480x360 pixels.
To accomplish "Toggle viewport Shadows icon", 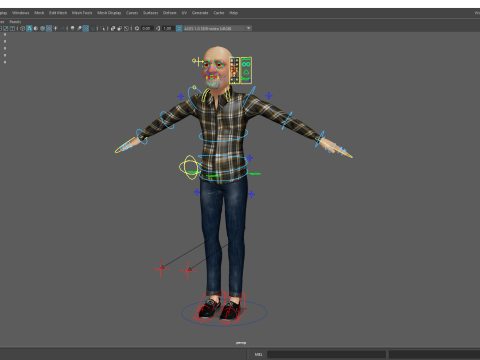I will coord(62,28).
